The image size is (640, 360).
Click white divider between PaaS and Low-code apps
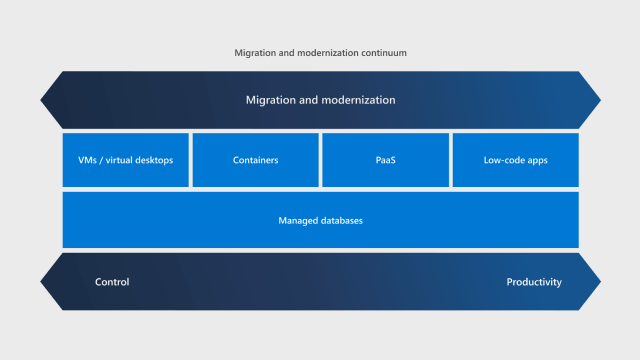(451, 160)
